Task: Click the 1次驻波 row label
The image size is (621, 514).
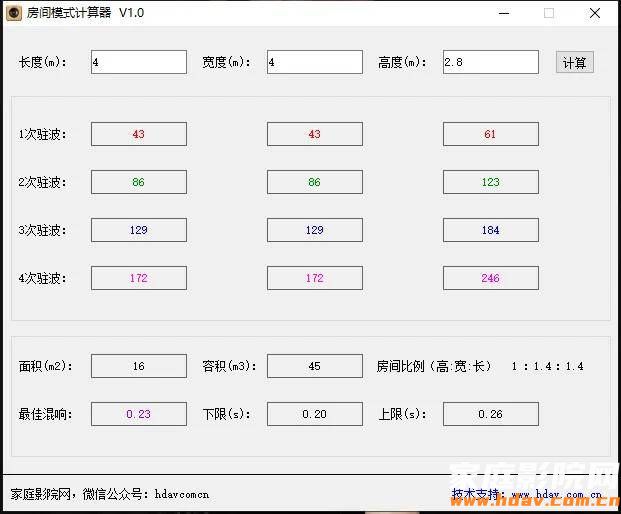Action: point(42,135)
